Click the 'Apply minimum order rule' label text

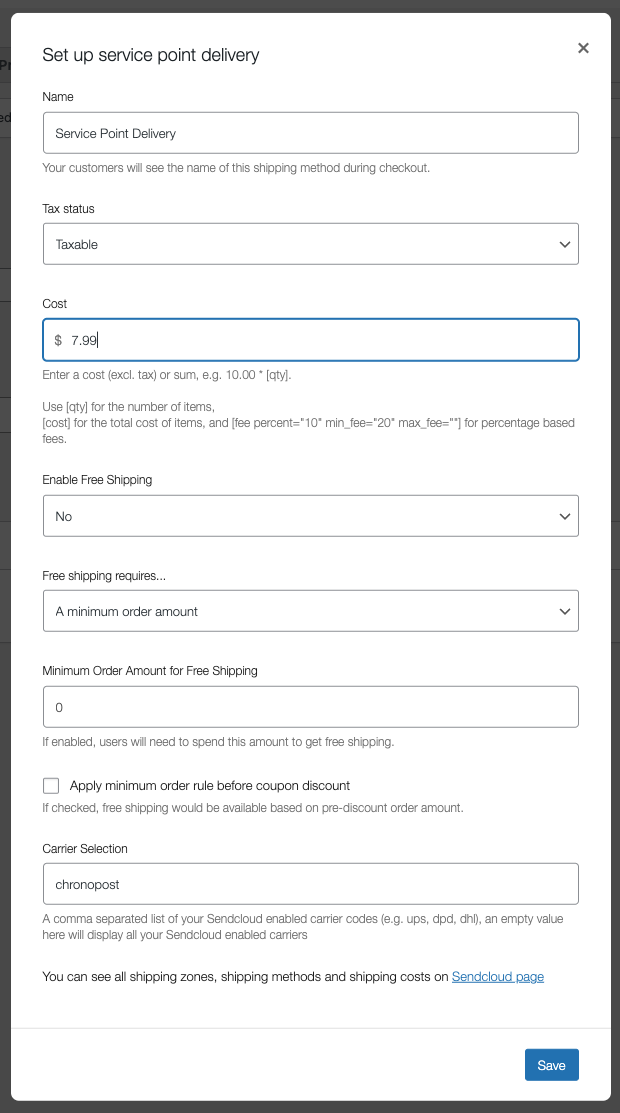pos(210,785)
